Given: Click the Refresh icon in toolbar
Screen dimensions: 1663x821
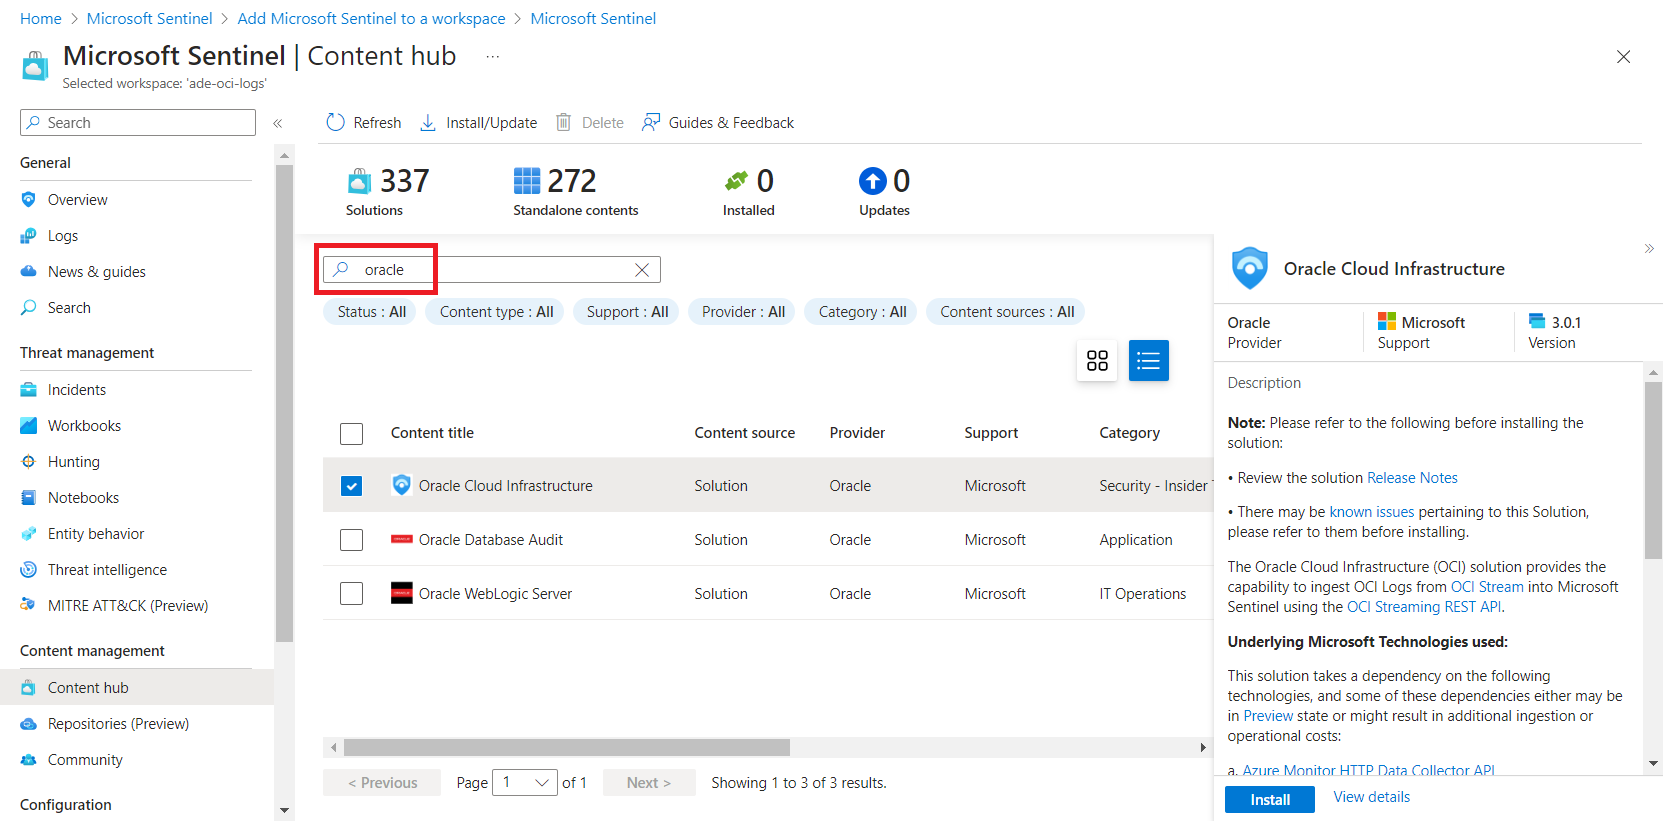Looking at the screenshot, I should 336,122.
